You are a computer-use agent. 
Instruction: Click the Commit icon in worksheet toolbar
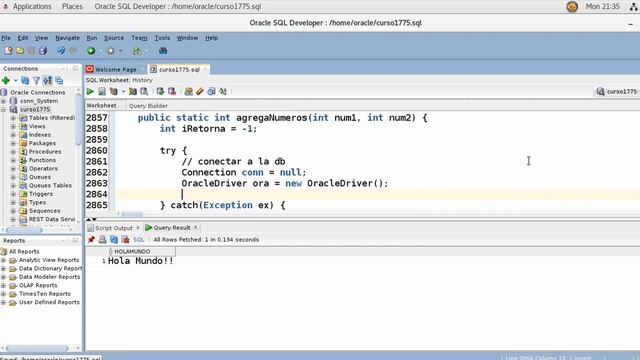click(x=160, y=91)
